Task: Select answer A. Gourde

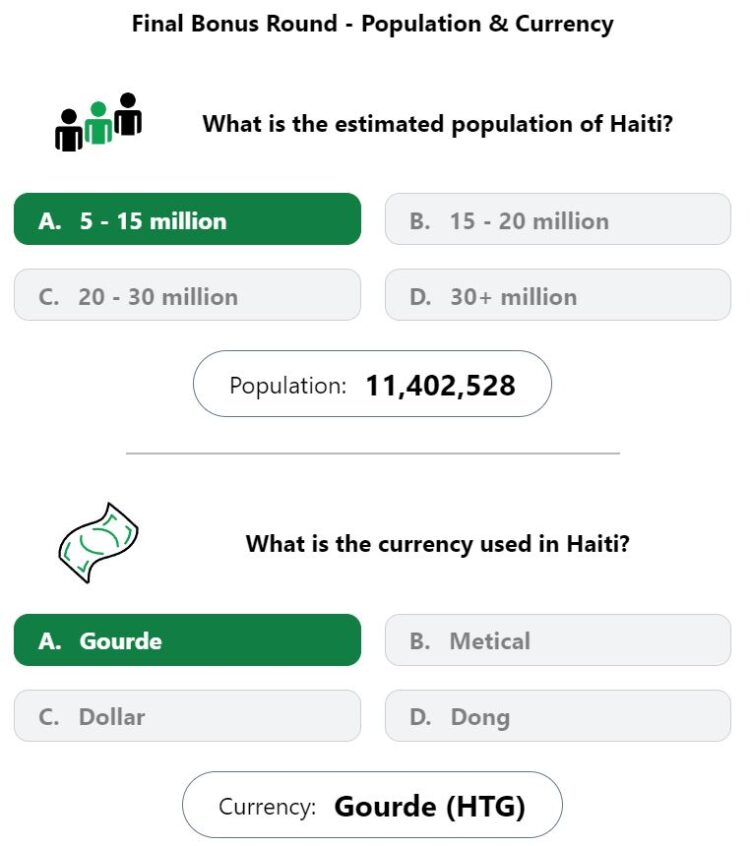Action: tap(187, 640)
